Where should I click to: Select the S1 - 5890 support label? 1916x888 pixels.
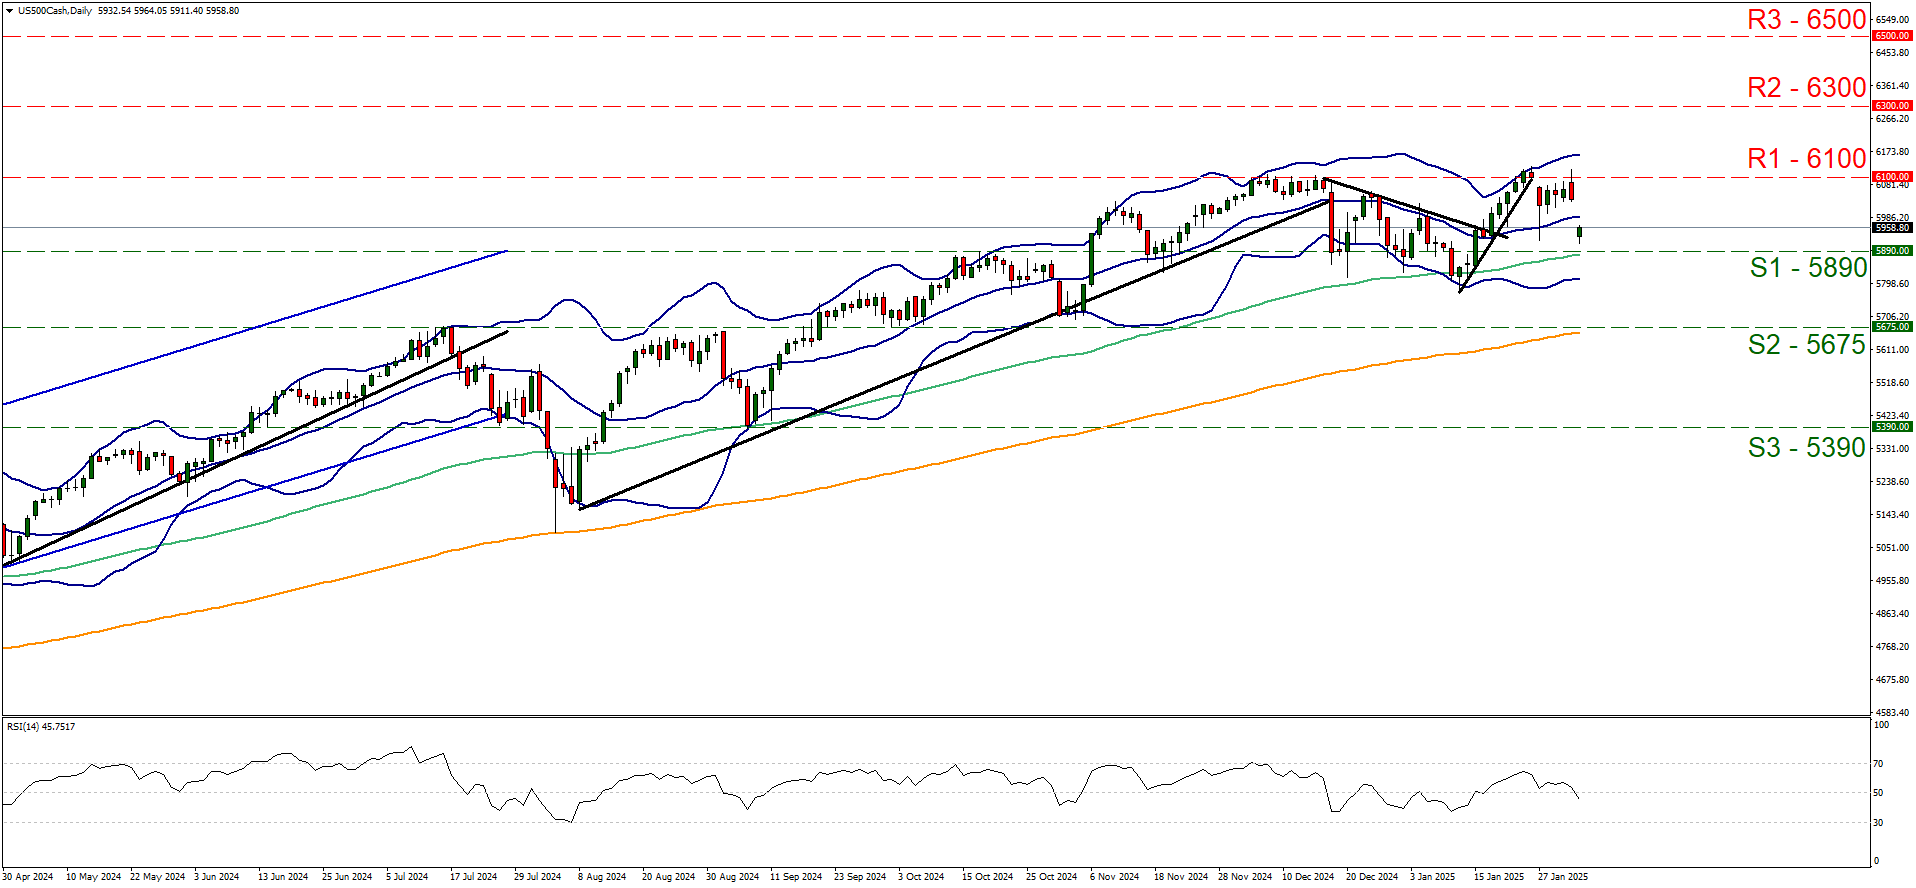click(x=1808, y=268)
